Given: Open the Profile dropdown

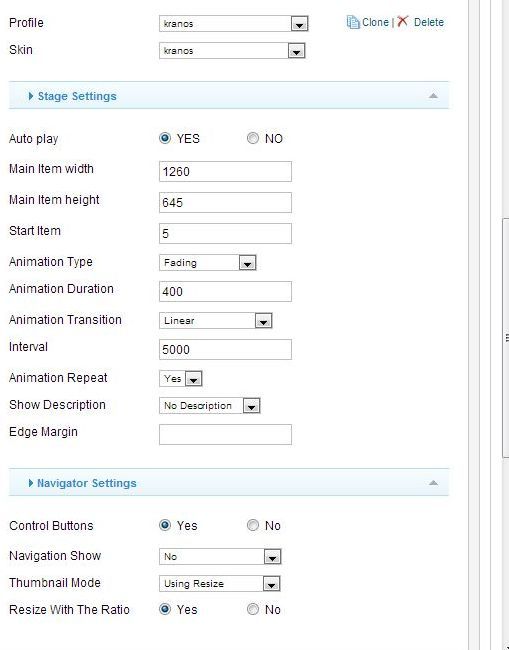Looking at the screenshot, I should (234, 24).
